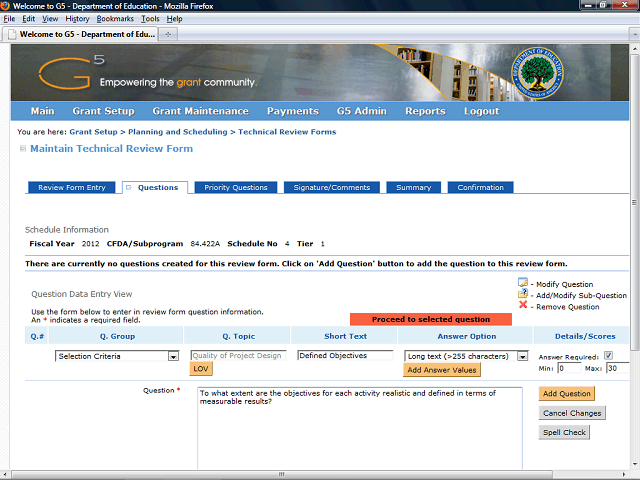This screenshot has height=480, width=640.
Task: Select the Questions tab
Action: pyautogui.click(x=155, y=187)
